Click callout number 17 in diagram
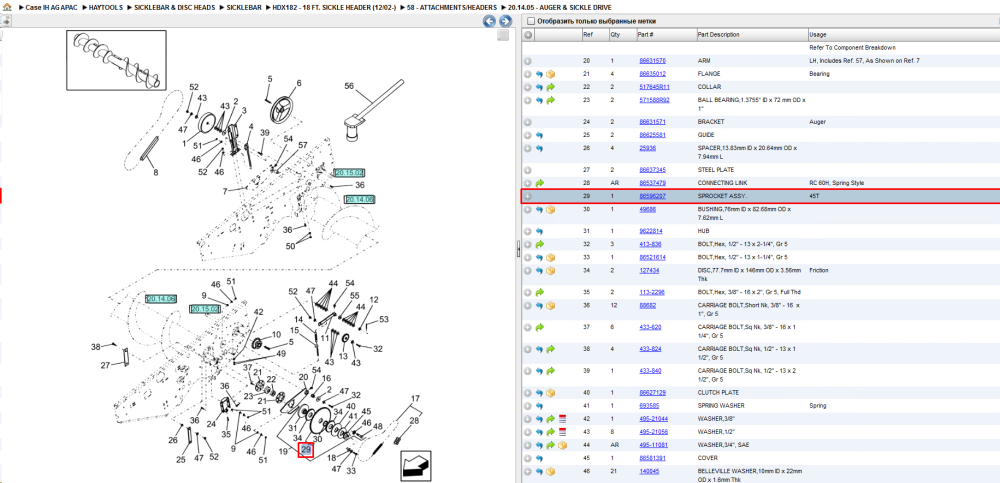This screenshot has height=483, width=1000. pos(416,399)
